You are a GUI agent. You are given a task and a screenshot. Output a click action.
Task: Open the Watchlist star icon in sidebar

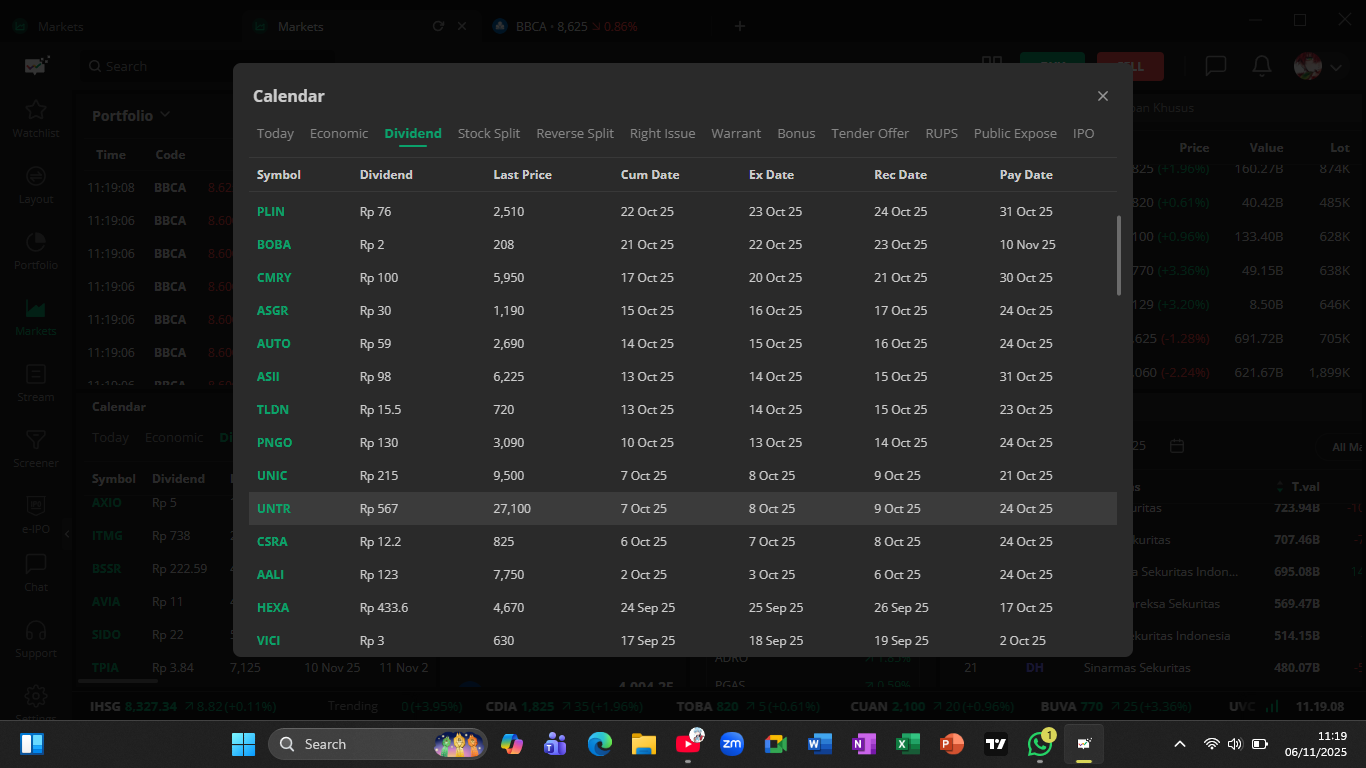pyautogui.click(x=36, y=111)
